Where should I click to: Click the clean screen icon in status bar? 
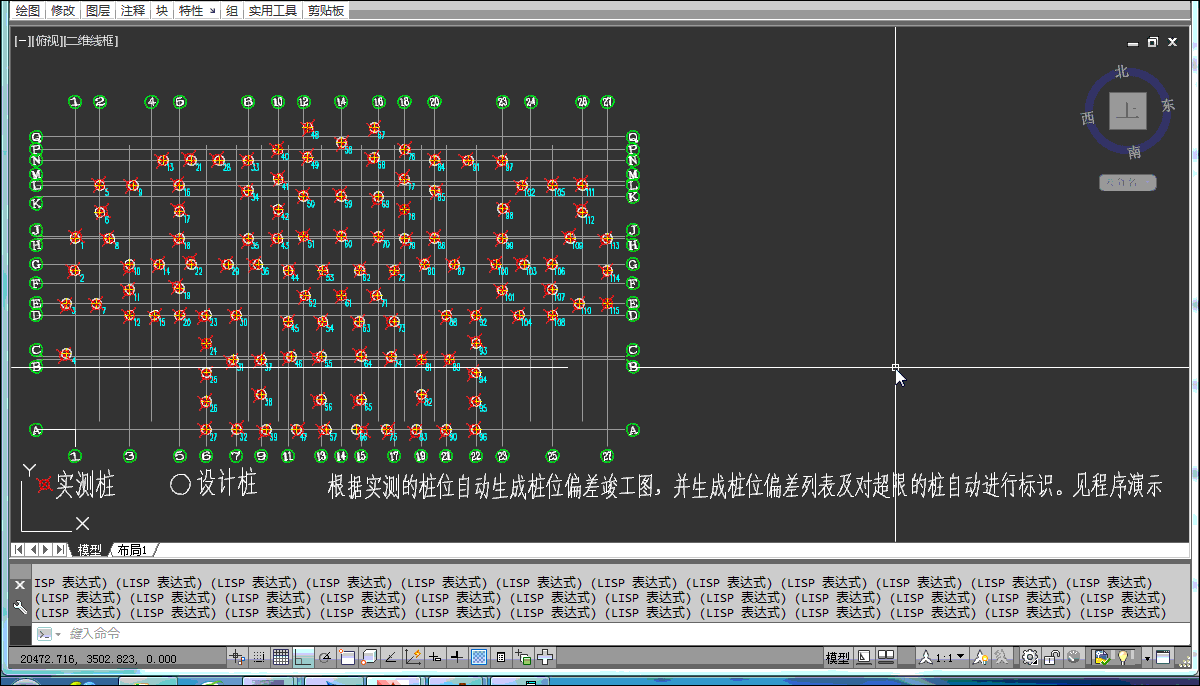pyautogui.click(x=1163, y=657)
